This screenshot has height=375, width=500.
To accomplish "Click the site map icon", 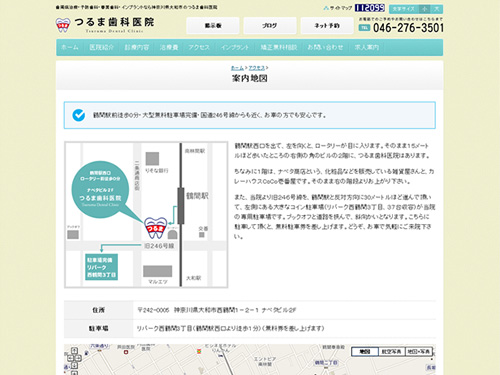I will pyautogui.click(x=326, y=8).
